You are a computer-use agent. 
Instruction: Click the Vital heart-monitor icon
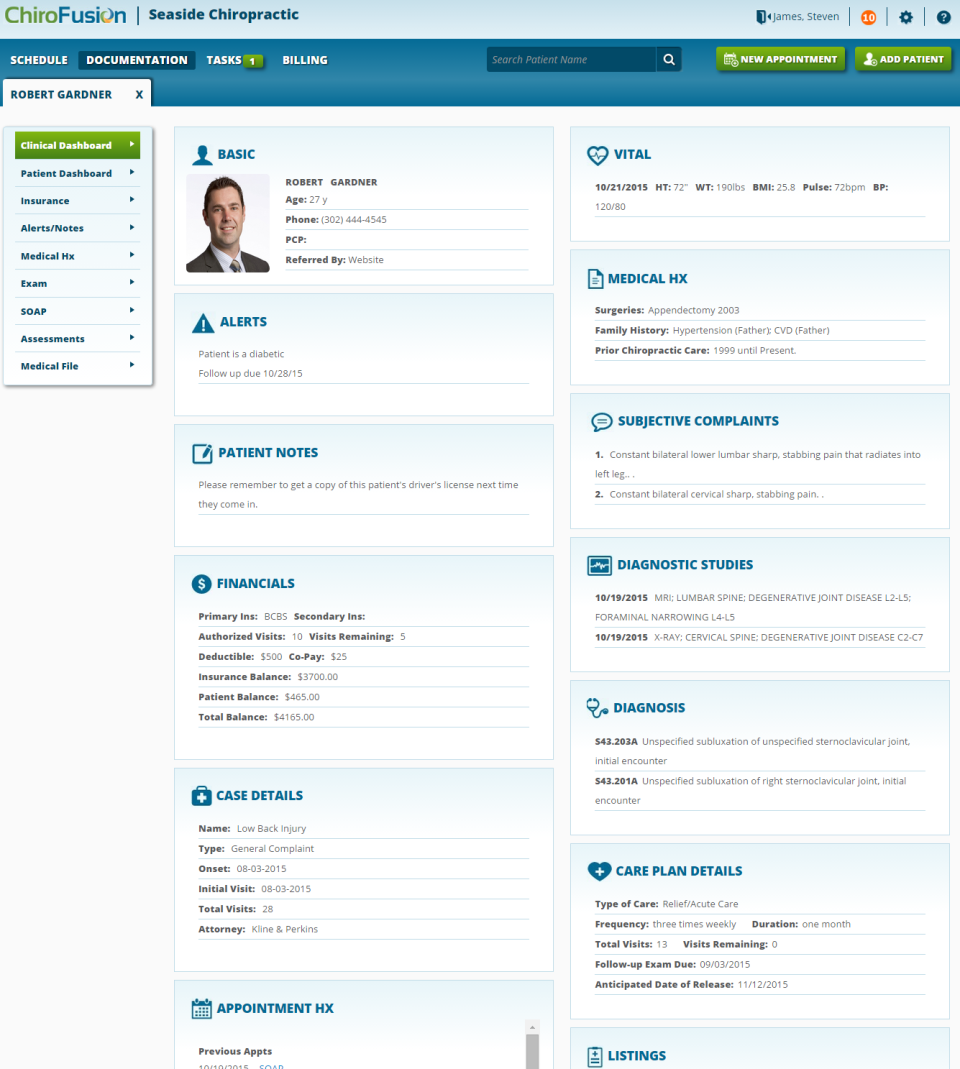click(598, 155)
